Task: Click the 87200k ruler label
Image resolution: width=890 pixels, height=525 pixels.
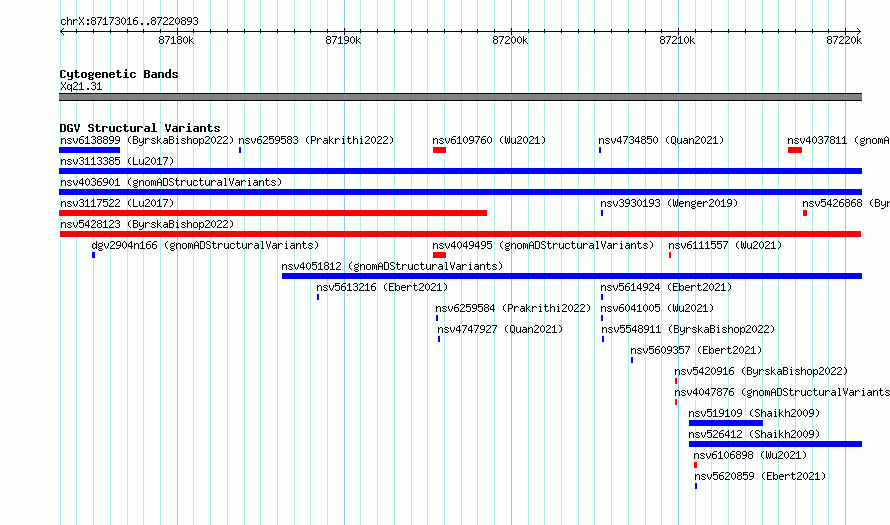Action: (510, 40)
